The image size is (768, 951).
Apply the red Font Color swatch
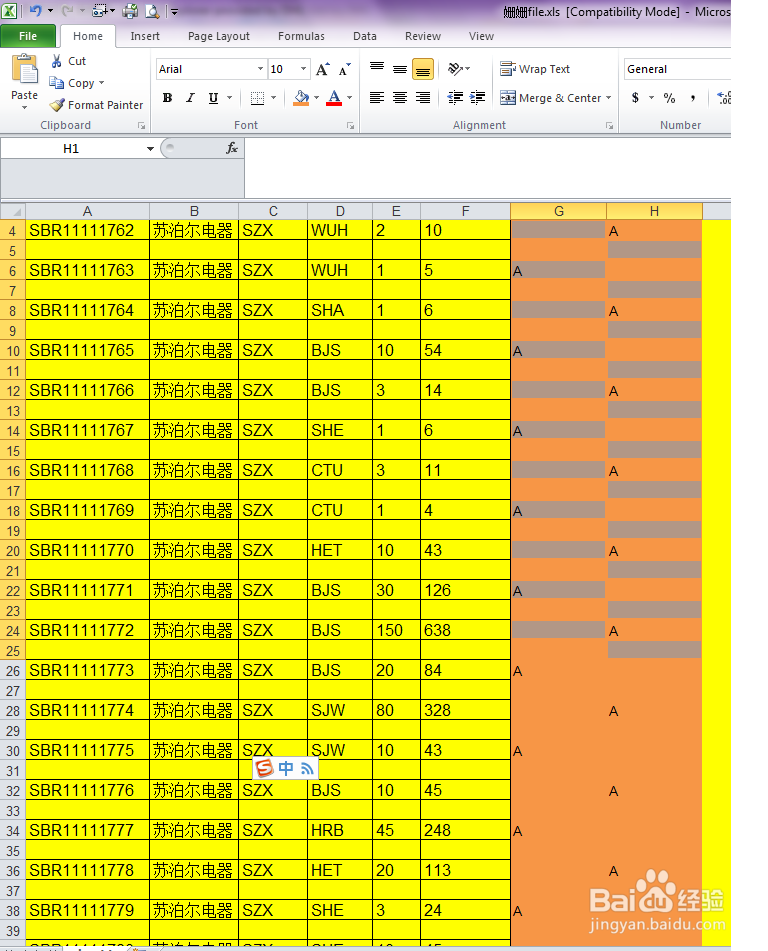click(x=334, y=98)
